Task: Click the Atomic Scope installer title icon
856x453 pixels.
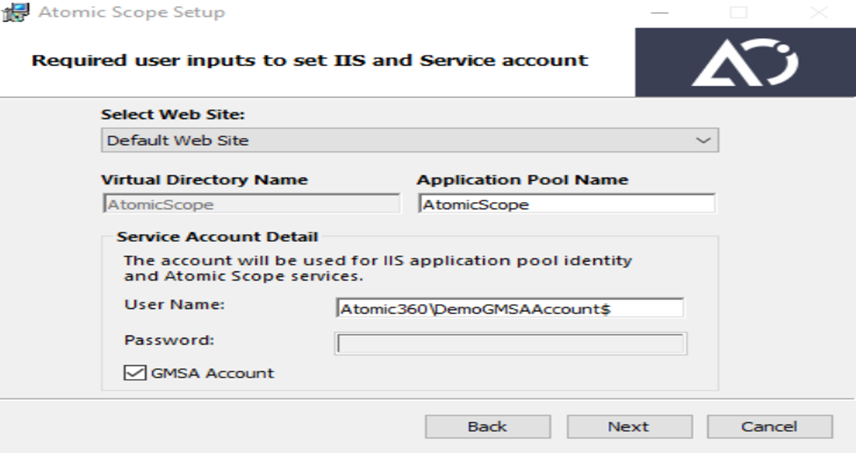Action: [16, 13]
